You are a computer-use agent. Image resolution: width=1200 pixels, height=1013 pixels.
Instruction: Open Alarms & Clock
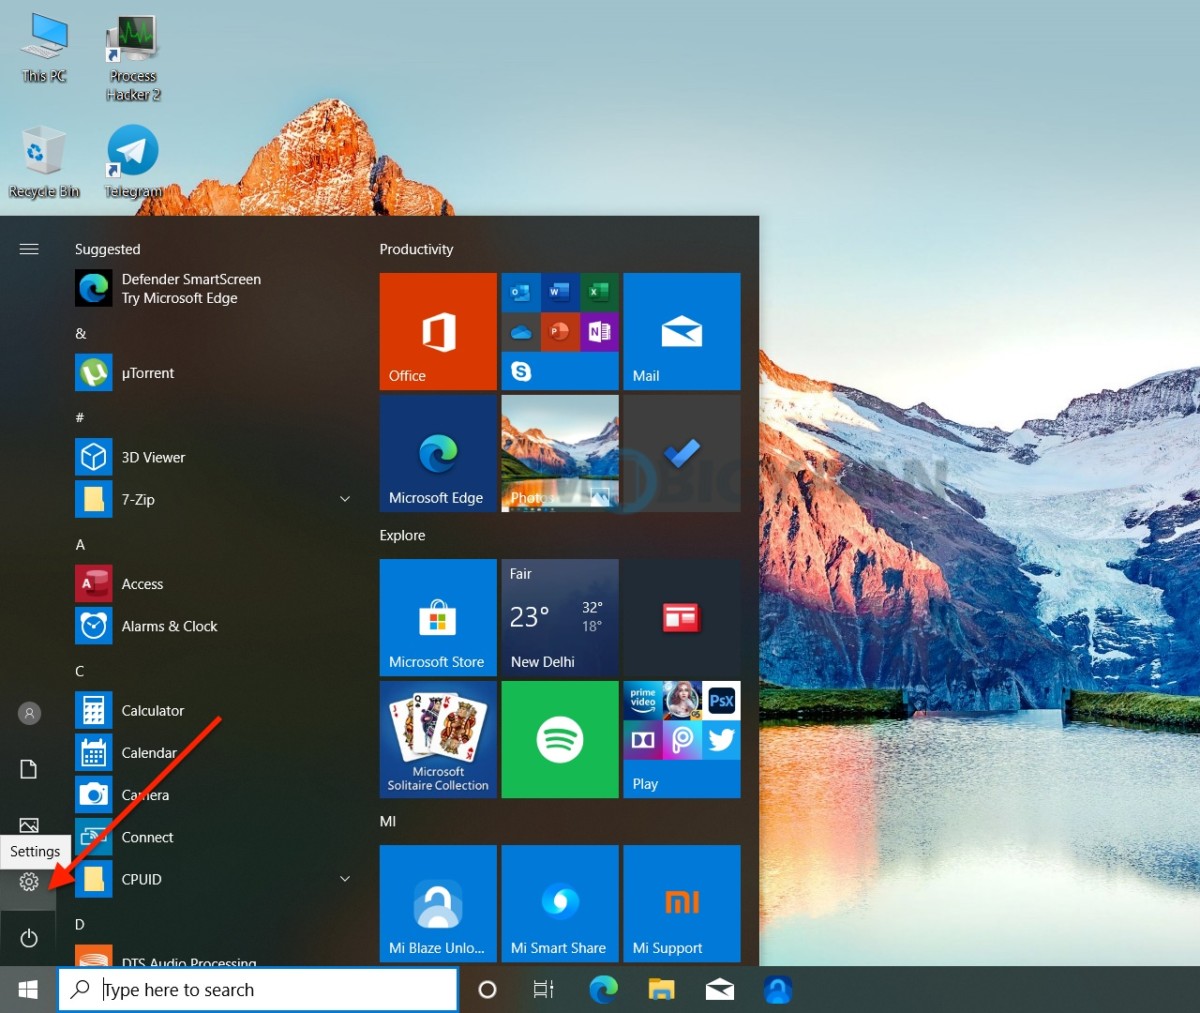(x=169, y=626)
